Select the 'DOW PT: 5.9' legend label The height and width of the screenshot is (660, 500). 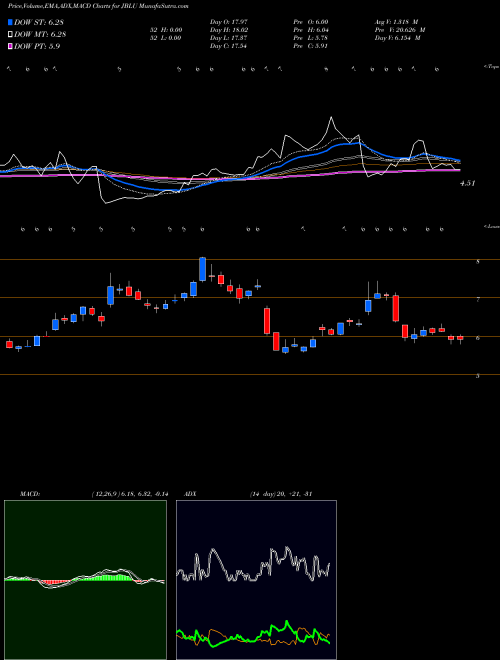pyautogui.click(x=37, y=46)
